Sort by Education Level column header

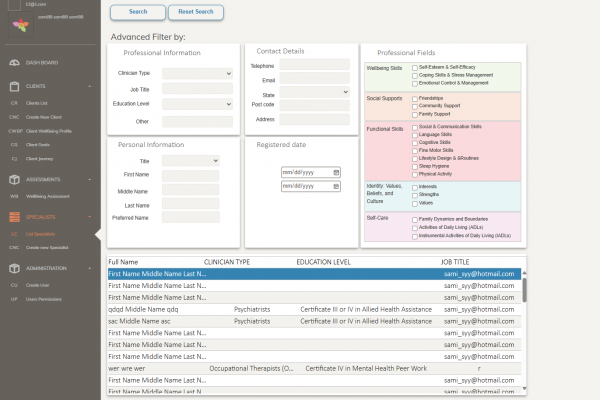click(323, 262)
